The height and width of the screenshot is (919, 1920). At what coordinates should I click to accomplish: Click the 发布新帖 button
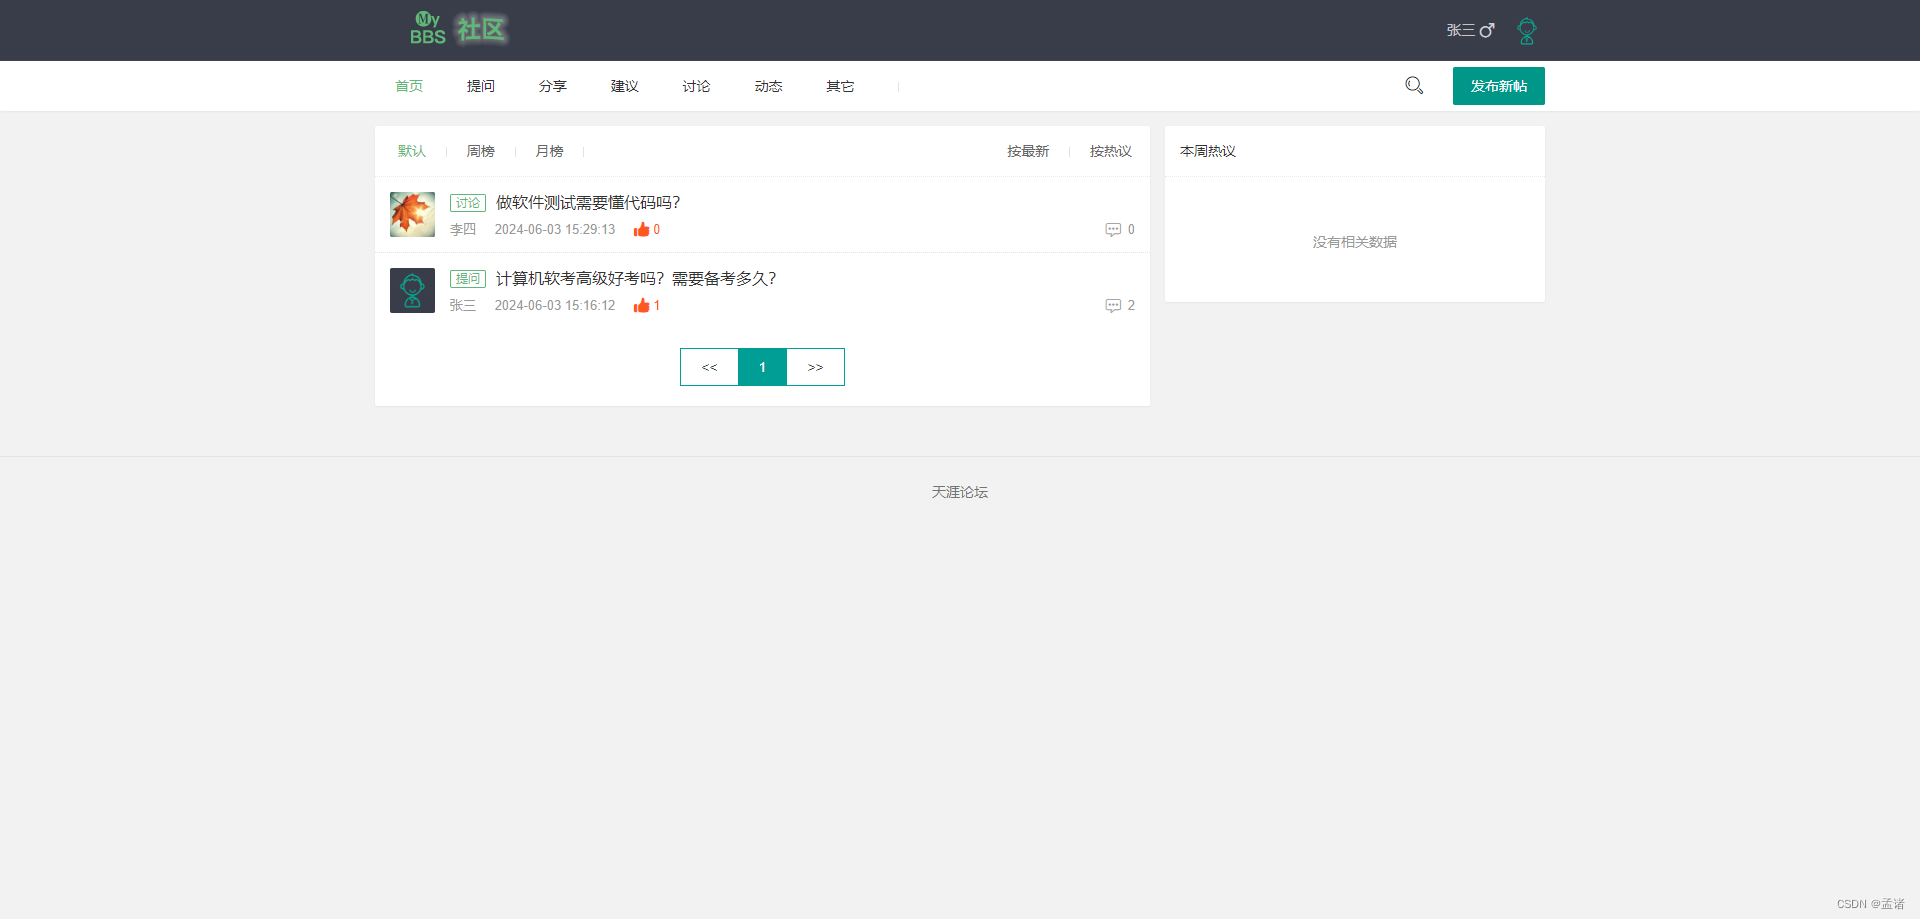pos(1498,86)
